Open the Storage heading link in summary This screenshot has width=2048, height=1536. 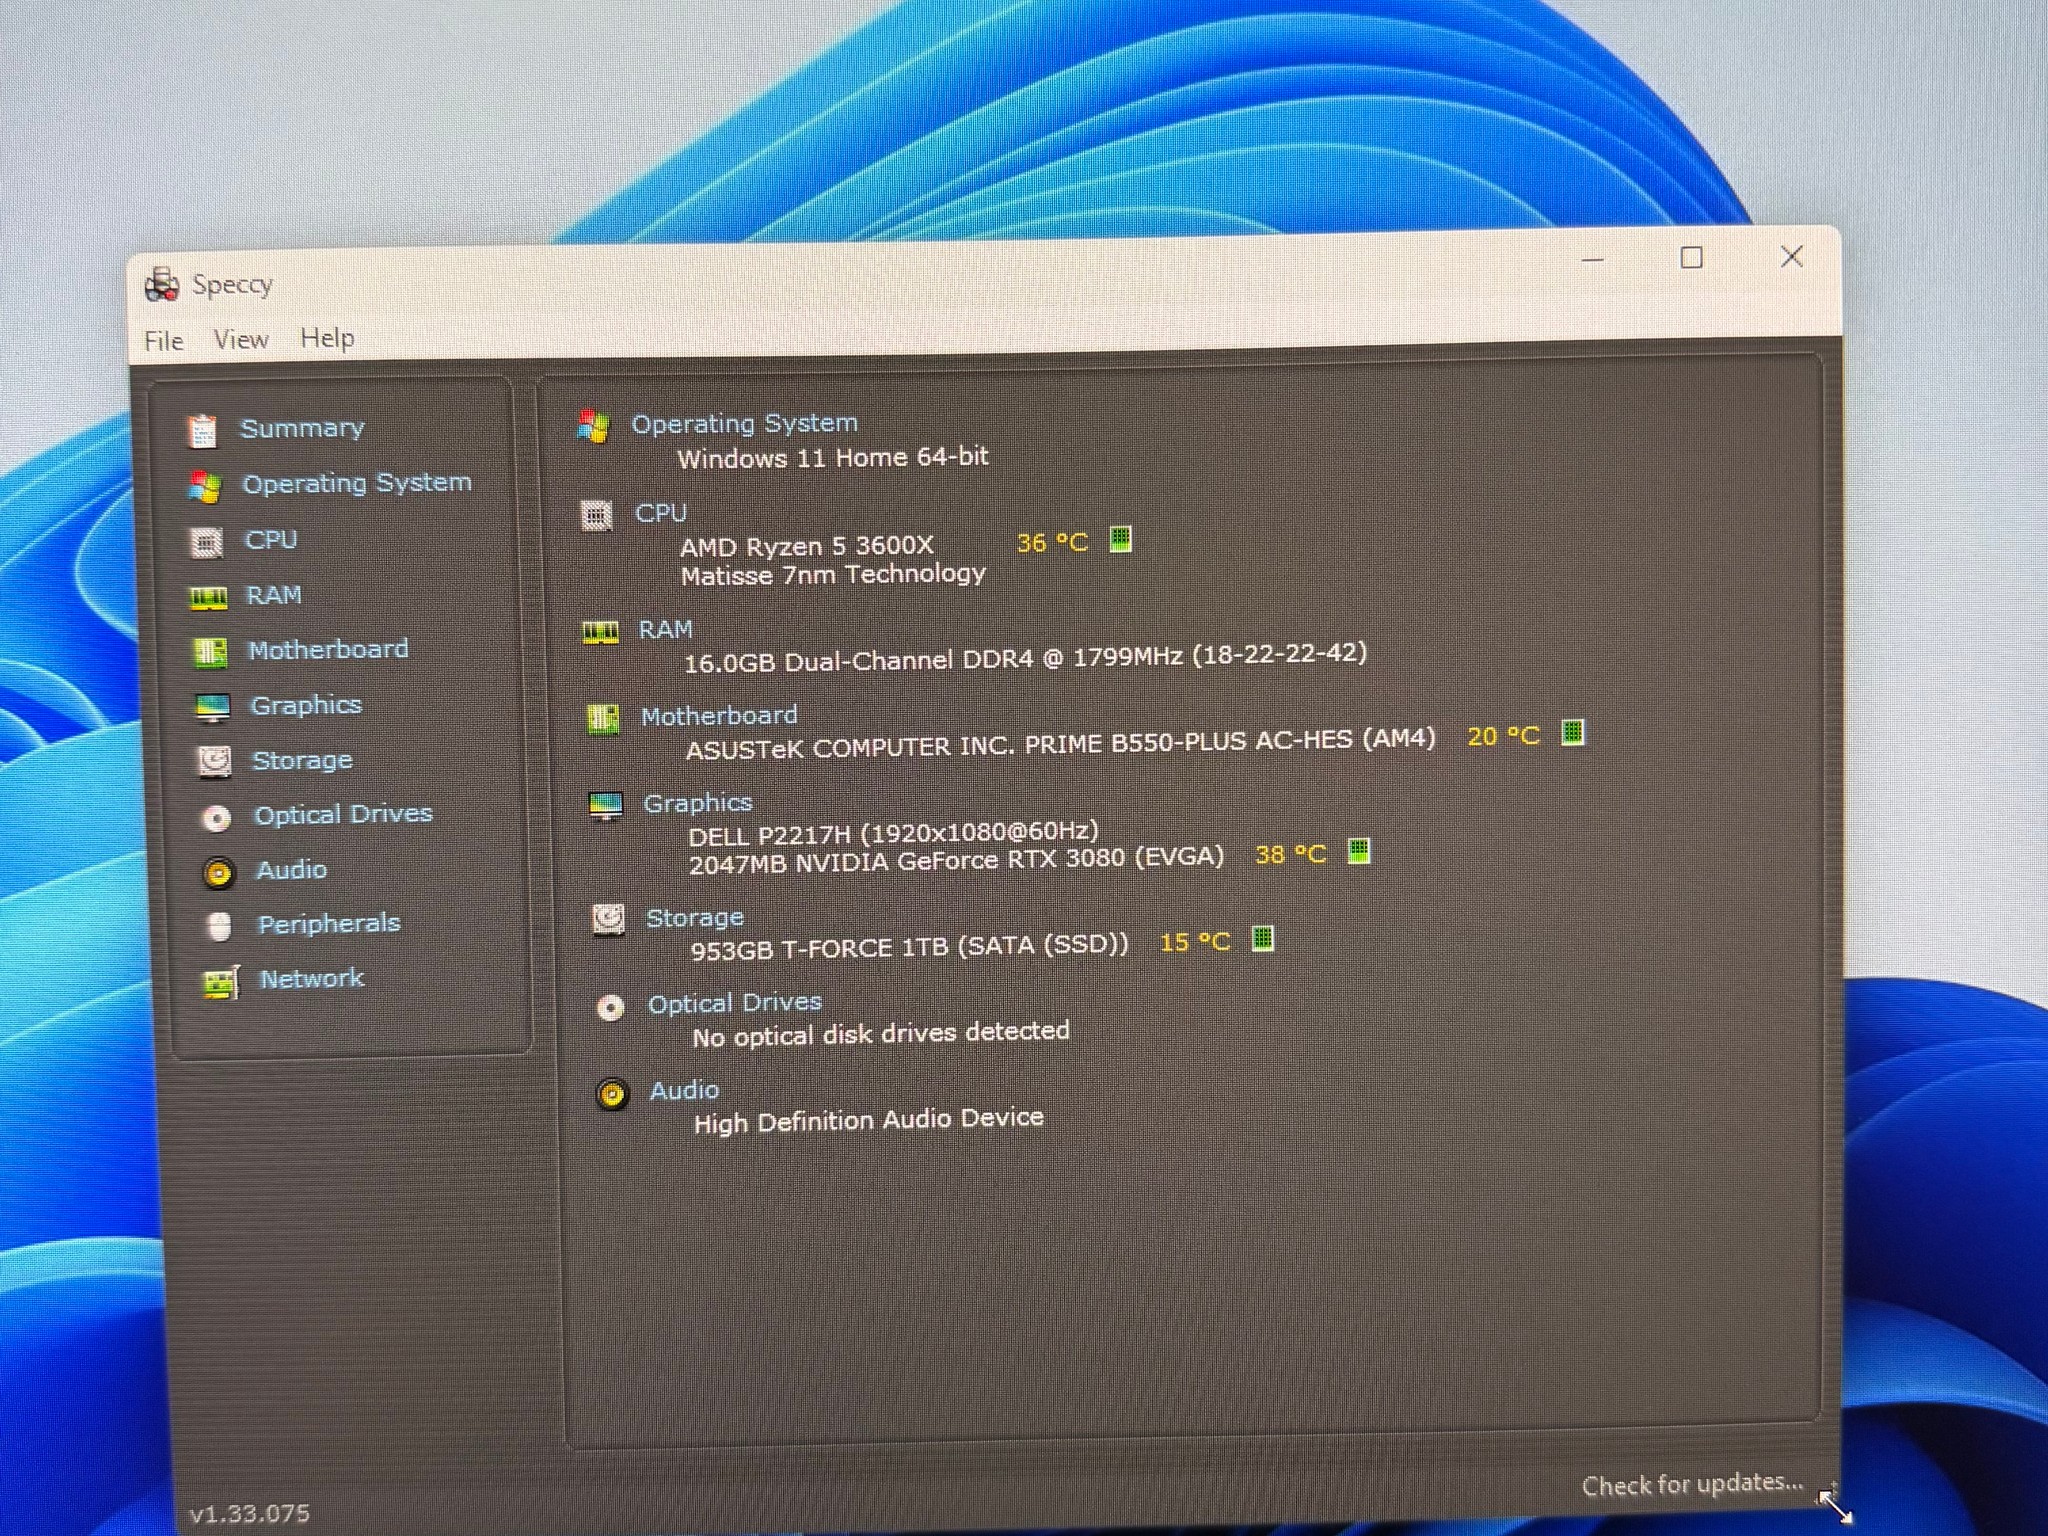tap(695, 918)
